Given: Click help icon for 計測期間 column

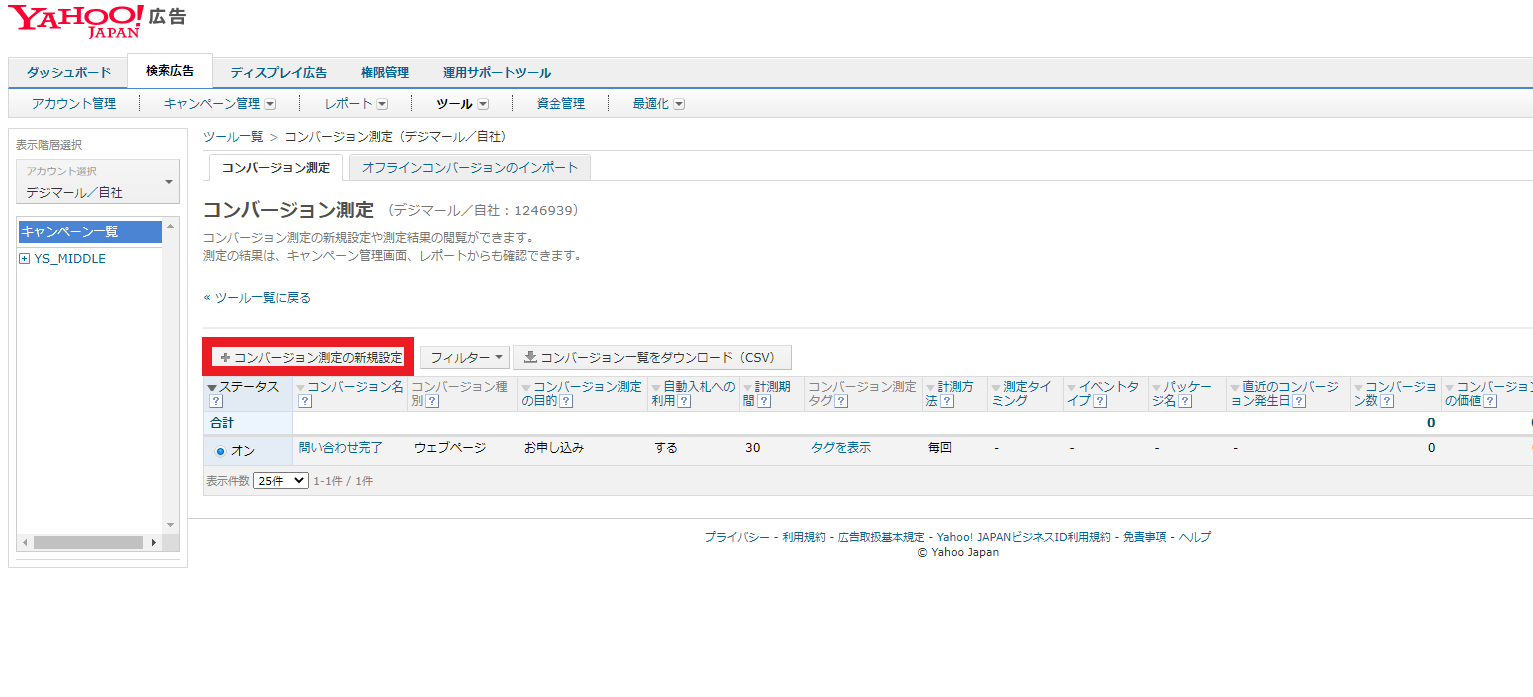Looking at the screenshot, I should point(764,402).
